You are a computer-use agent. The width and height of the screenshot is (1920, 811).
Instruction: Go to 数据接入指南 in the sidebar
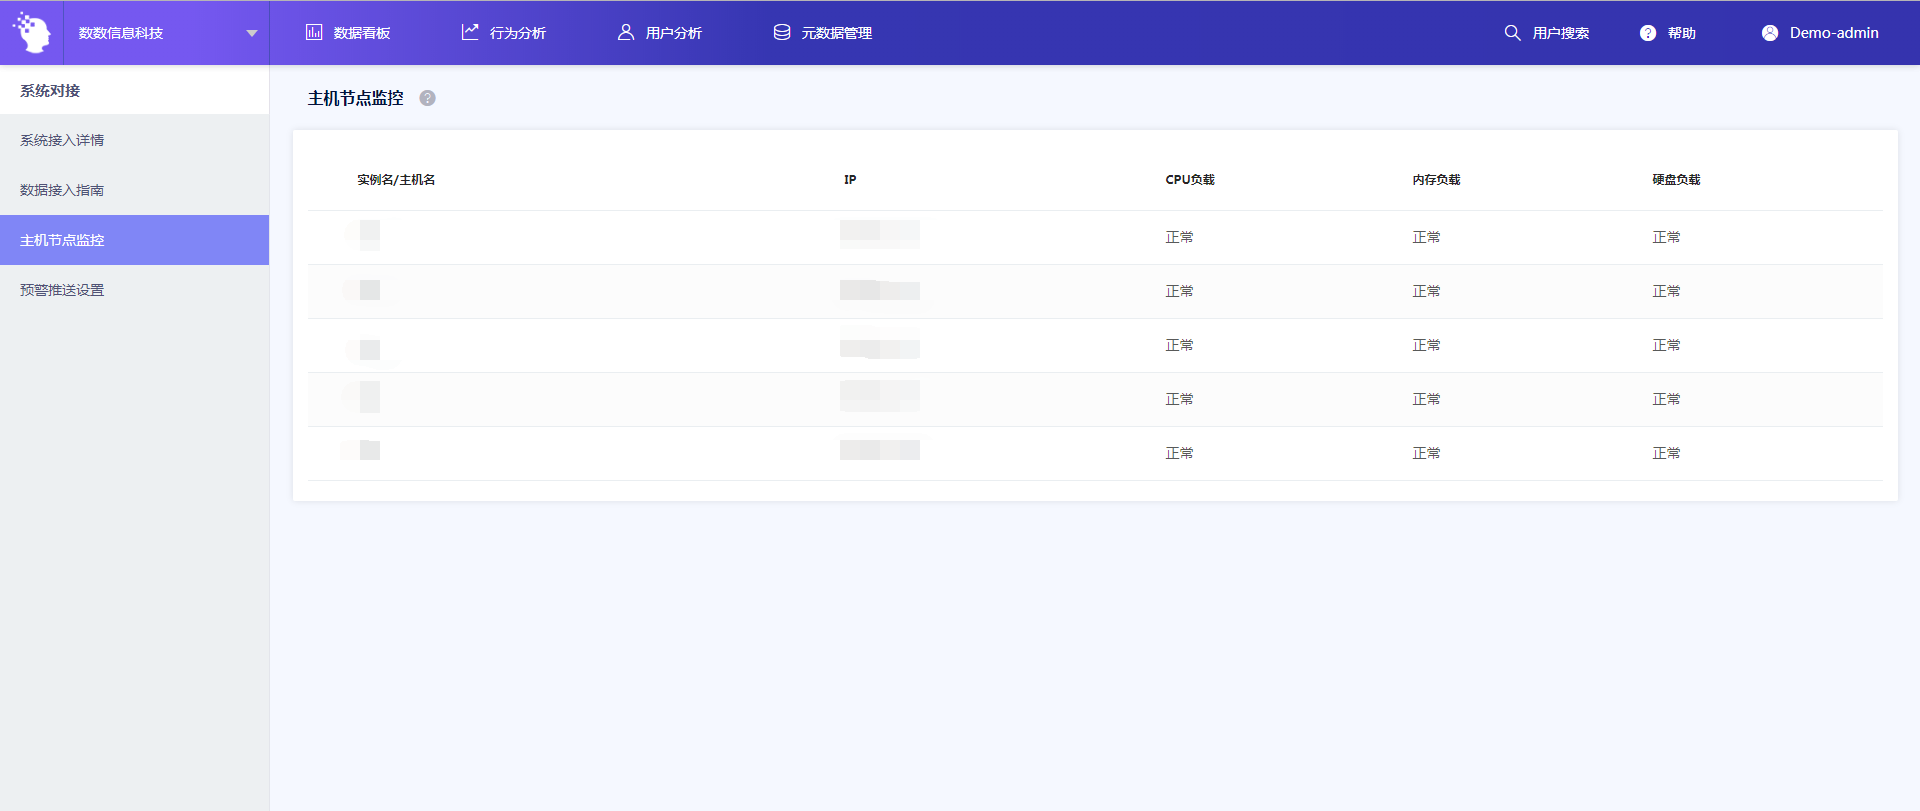coord(62,190)
